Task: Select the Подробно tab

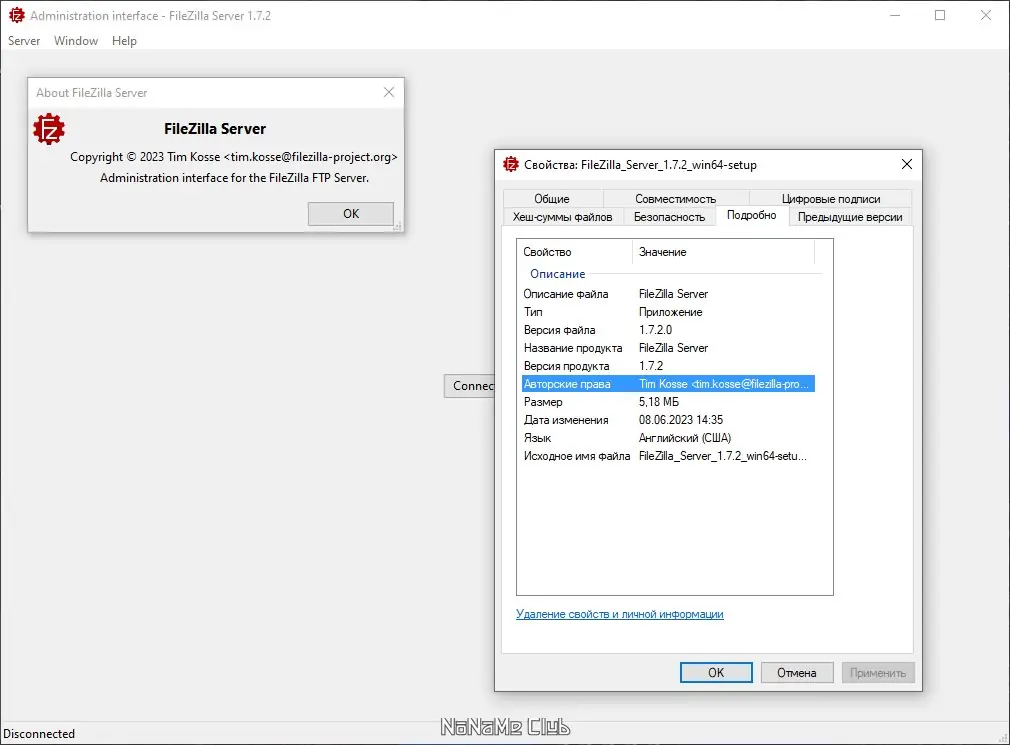Action: [x=752, y=215]
